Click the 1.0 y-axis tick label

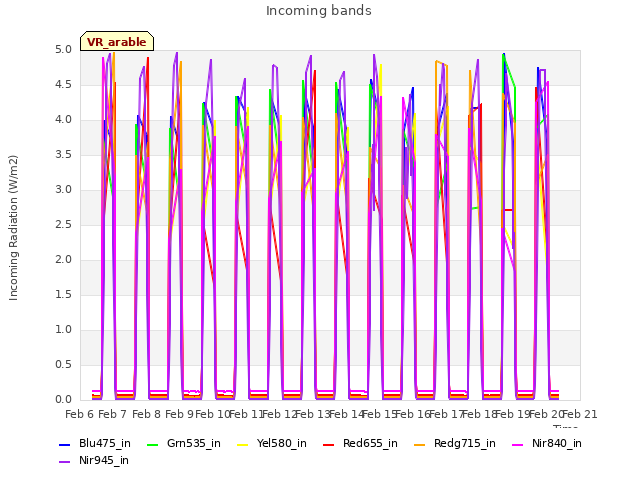(x=63, y=330)
